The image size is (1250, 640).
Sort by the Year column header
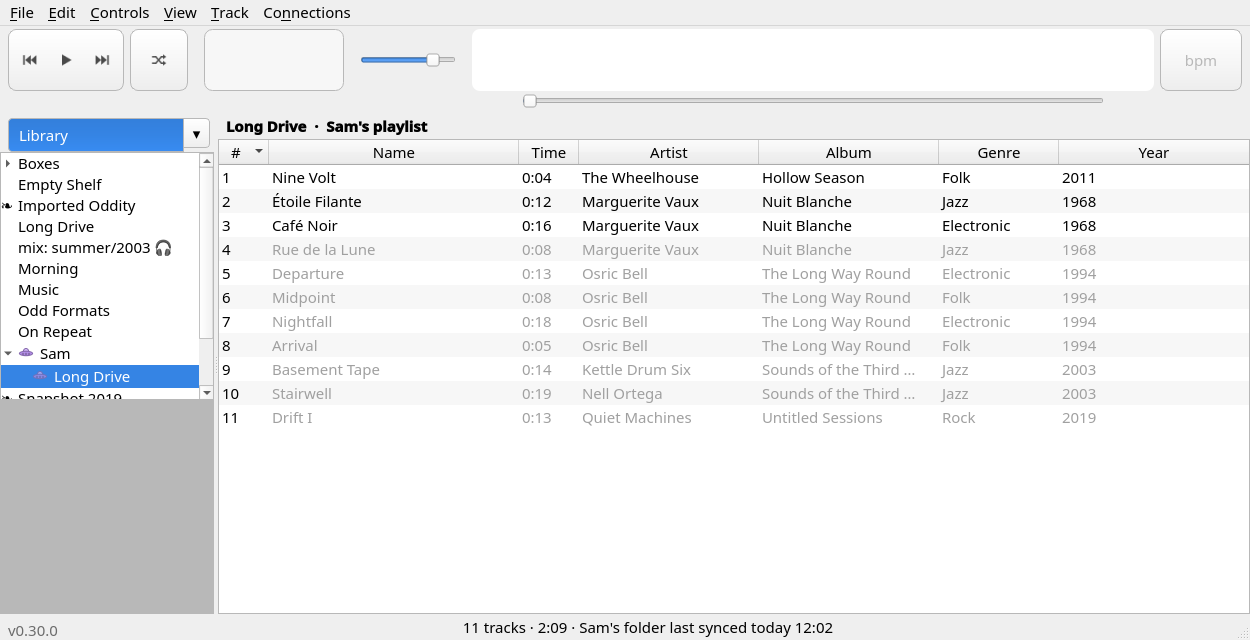pos(1154,153)
